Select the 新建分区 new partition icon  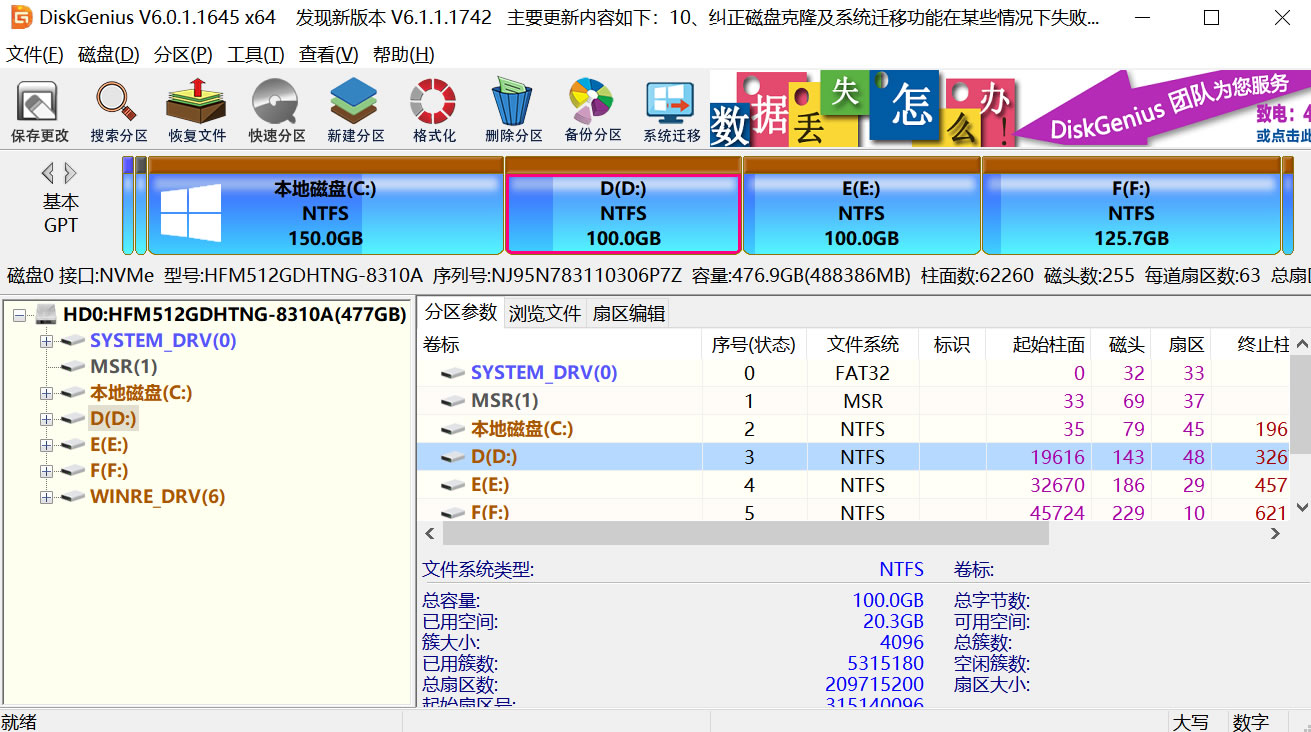(355, 110)
